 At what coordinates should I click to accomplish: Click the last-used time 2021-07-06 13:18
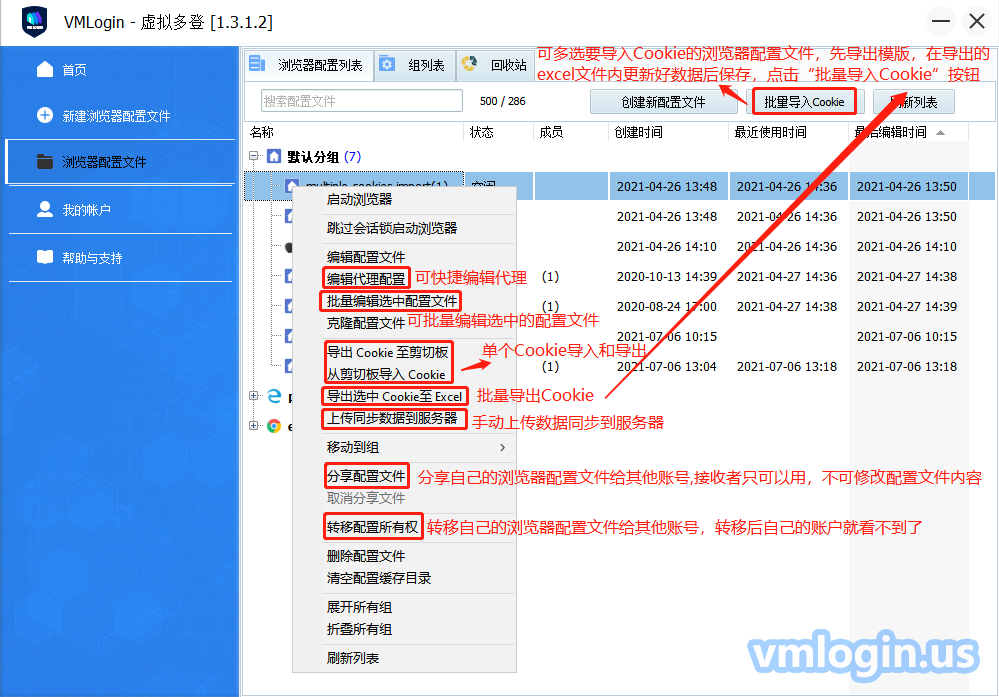787,366
